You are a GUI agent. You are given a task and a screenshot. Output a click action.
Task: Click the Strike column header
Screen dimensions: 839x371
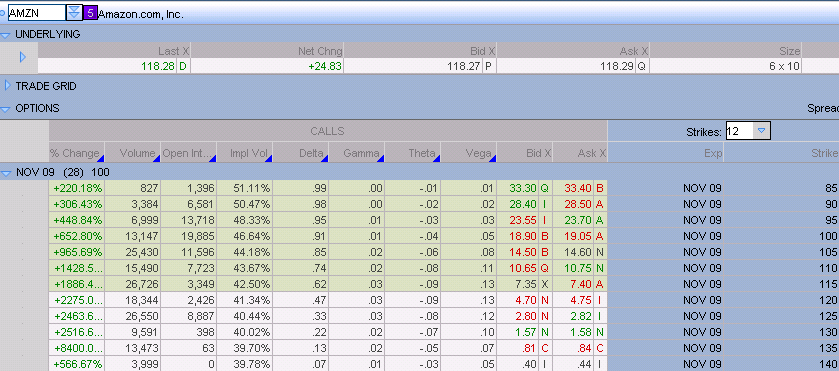[782, 154]
